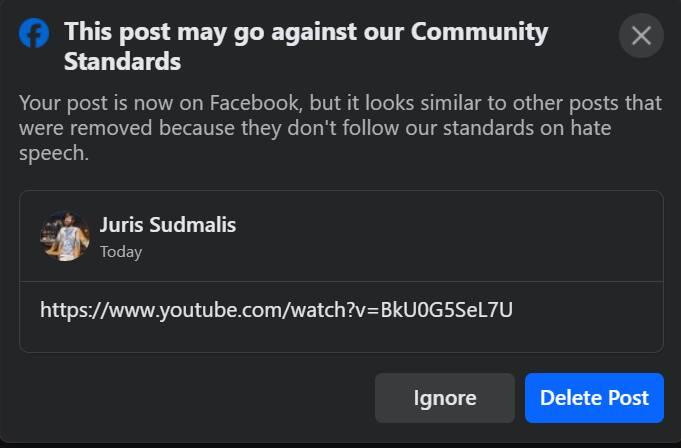The image size is (681, 448).
Task: Click the words "were removed" in description
Action: (75, 128)
